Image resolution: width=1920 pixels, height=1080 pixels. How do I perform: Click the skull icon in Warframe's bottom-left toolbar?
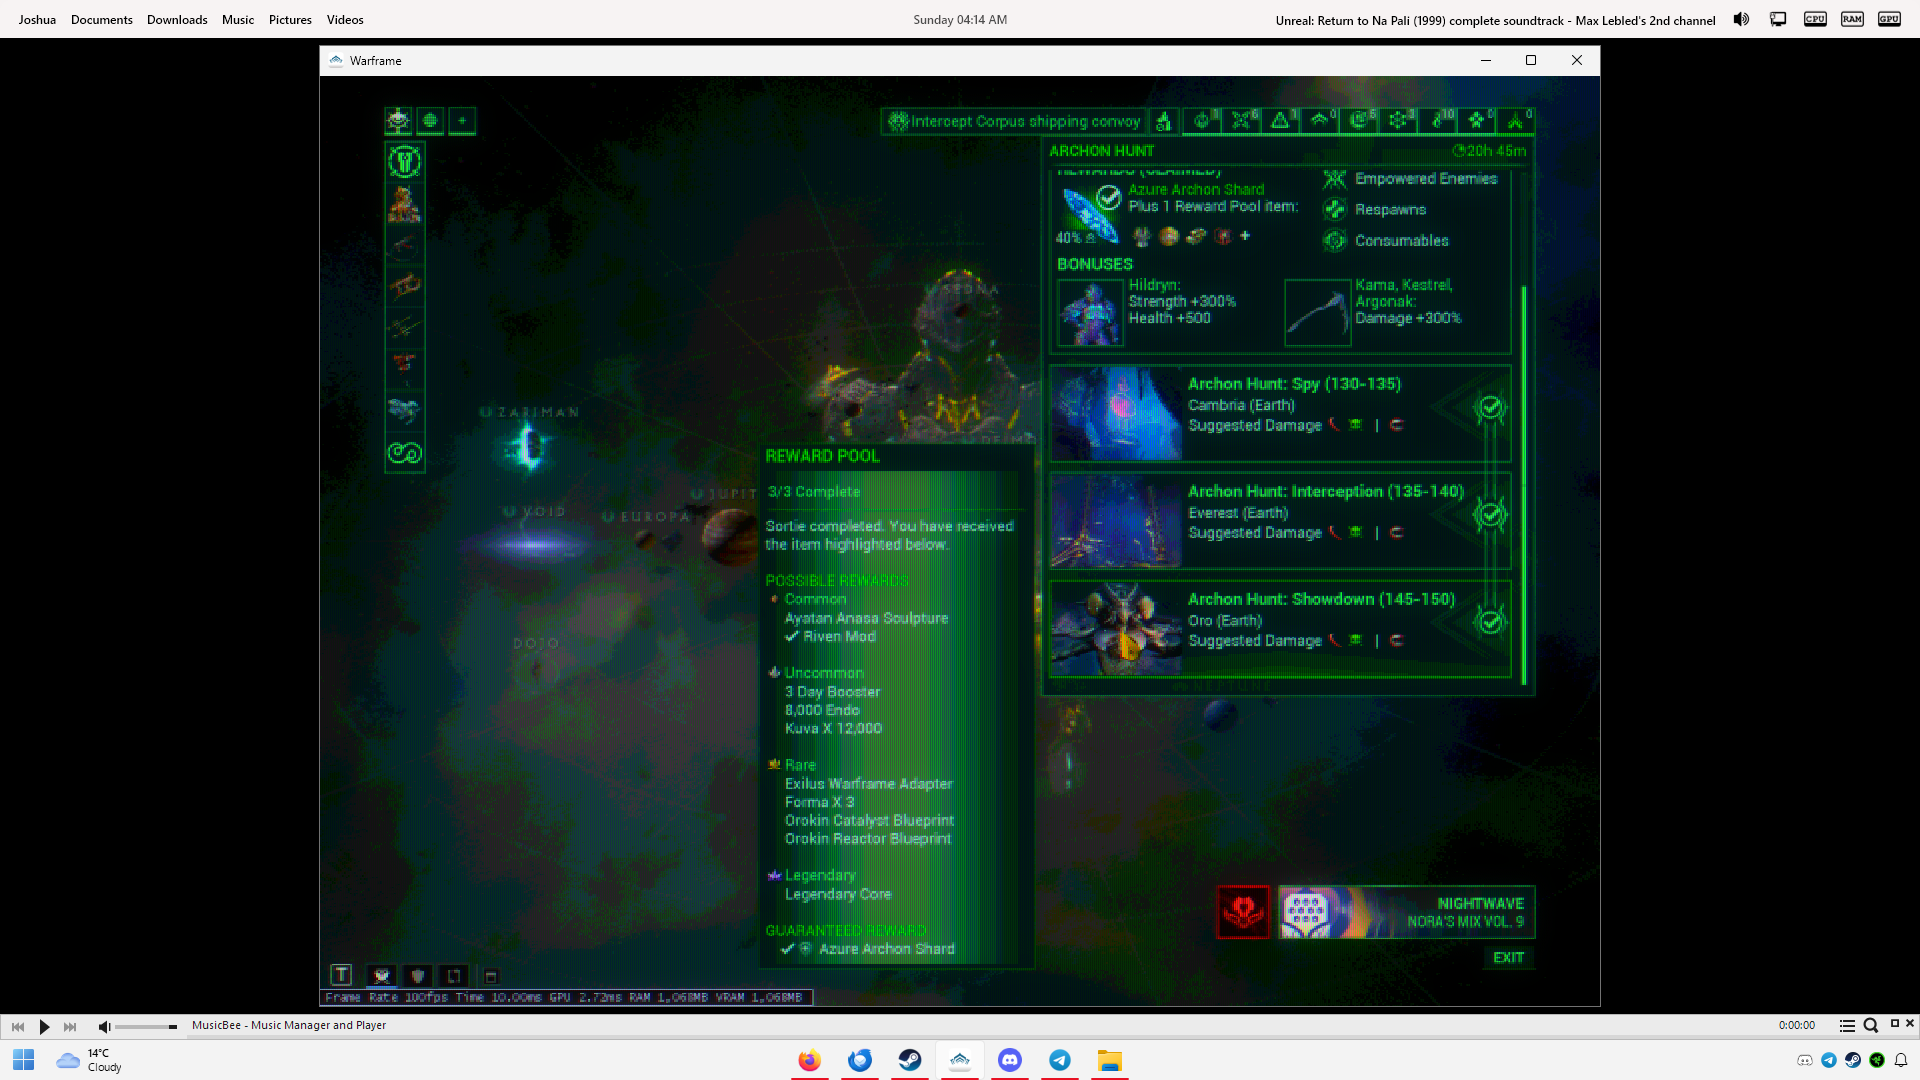click(381, 975)
